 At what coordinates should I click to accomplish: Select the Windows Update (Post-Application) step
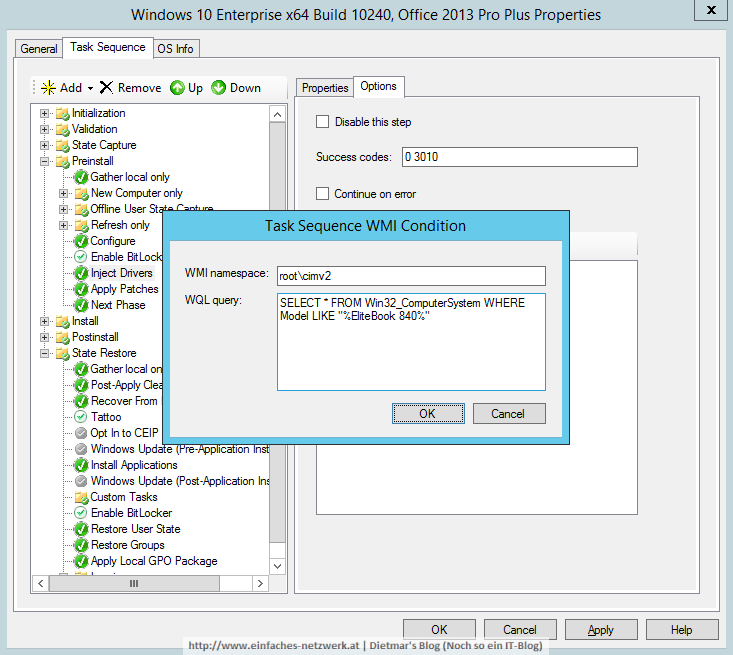[180, 481]
